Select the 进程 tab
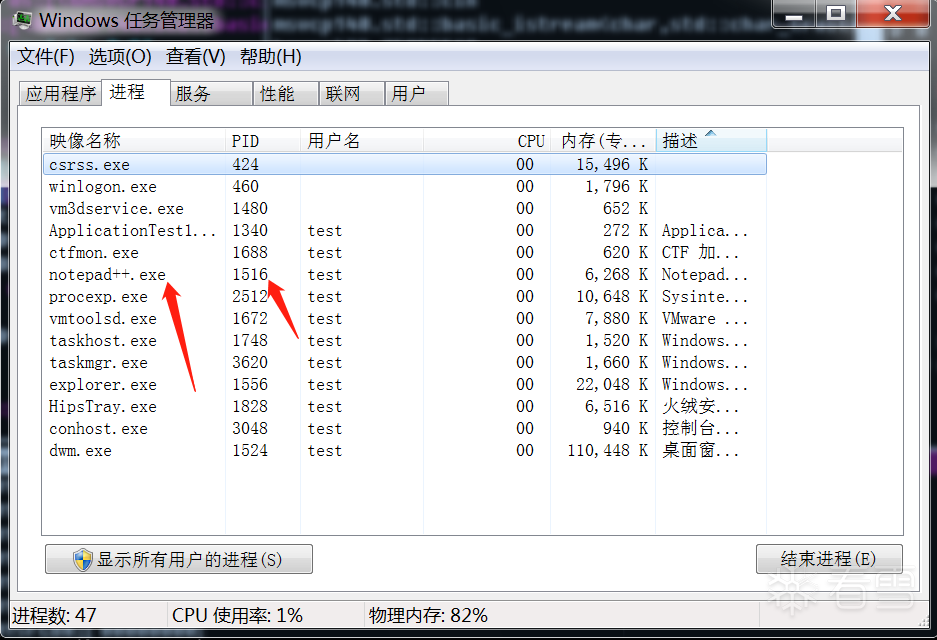 pos(136,93)
